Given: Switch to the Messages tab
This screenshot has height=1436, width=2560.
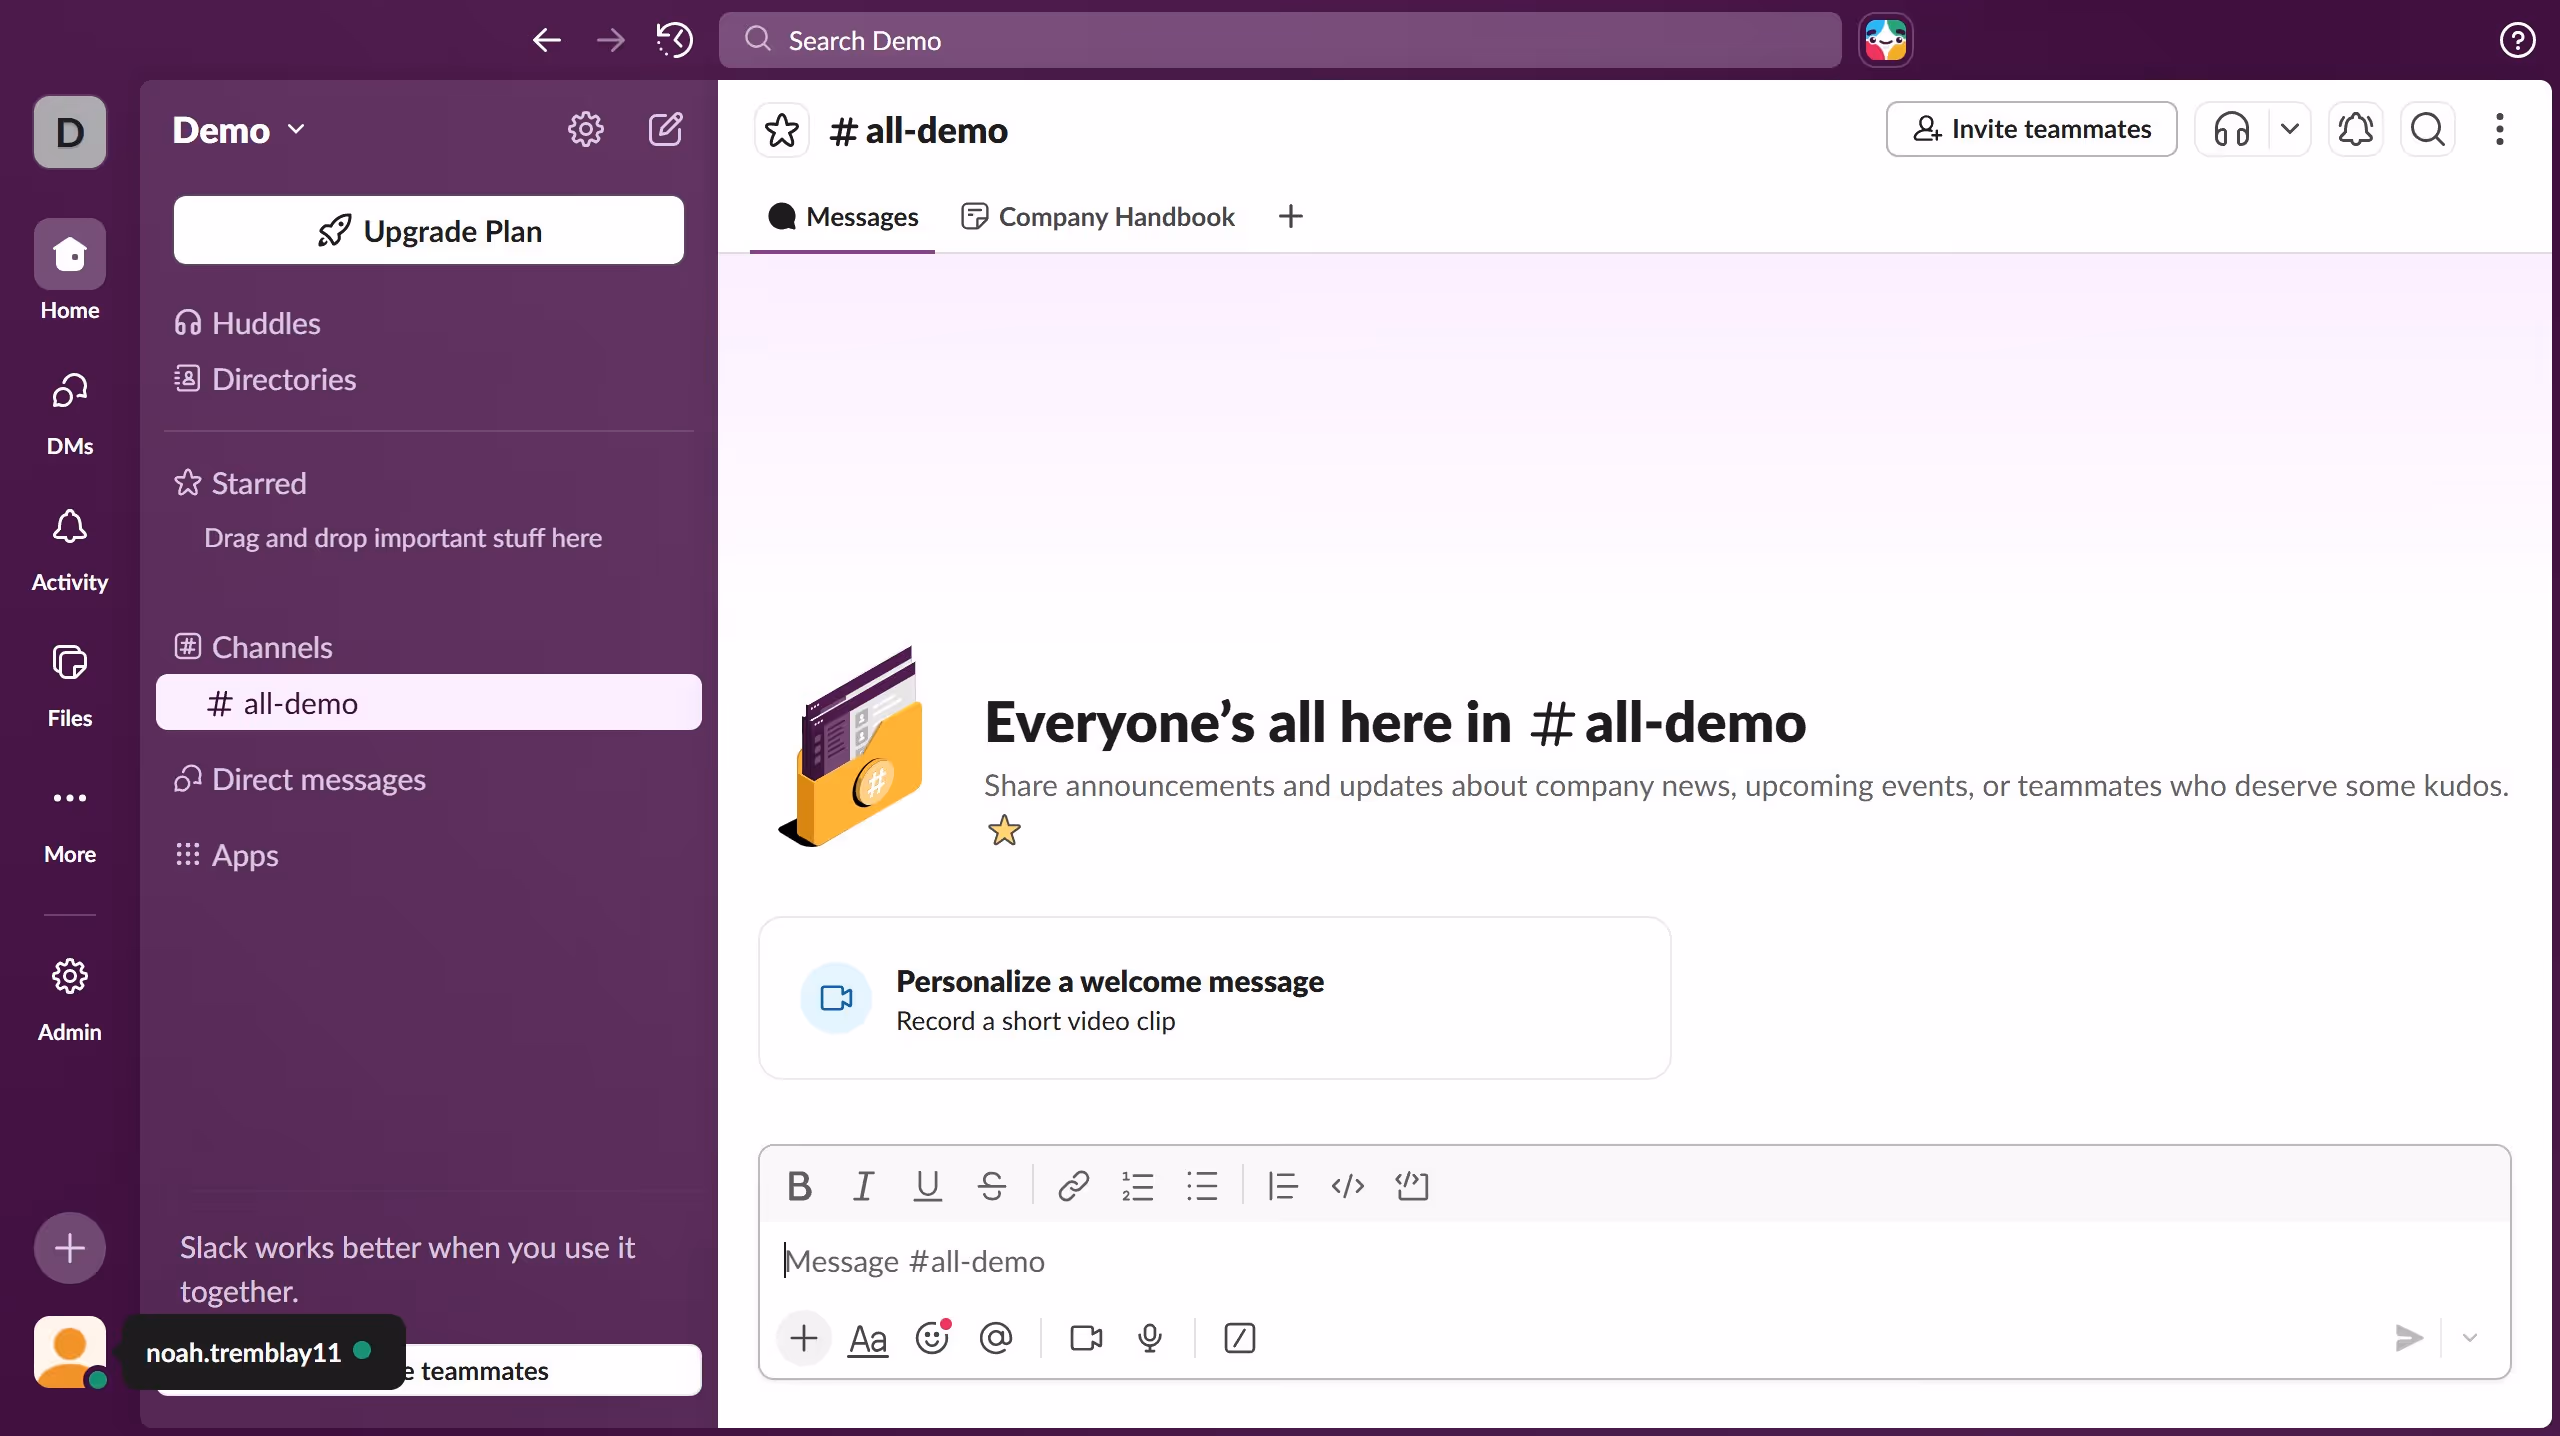Looking at the screenshot, I should 843,217.
